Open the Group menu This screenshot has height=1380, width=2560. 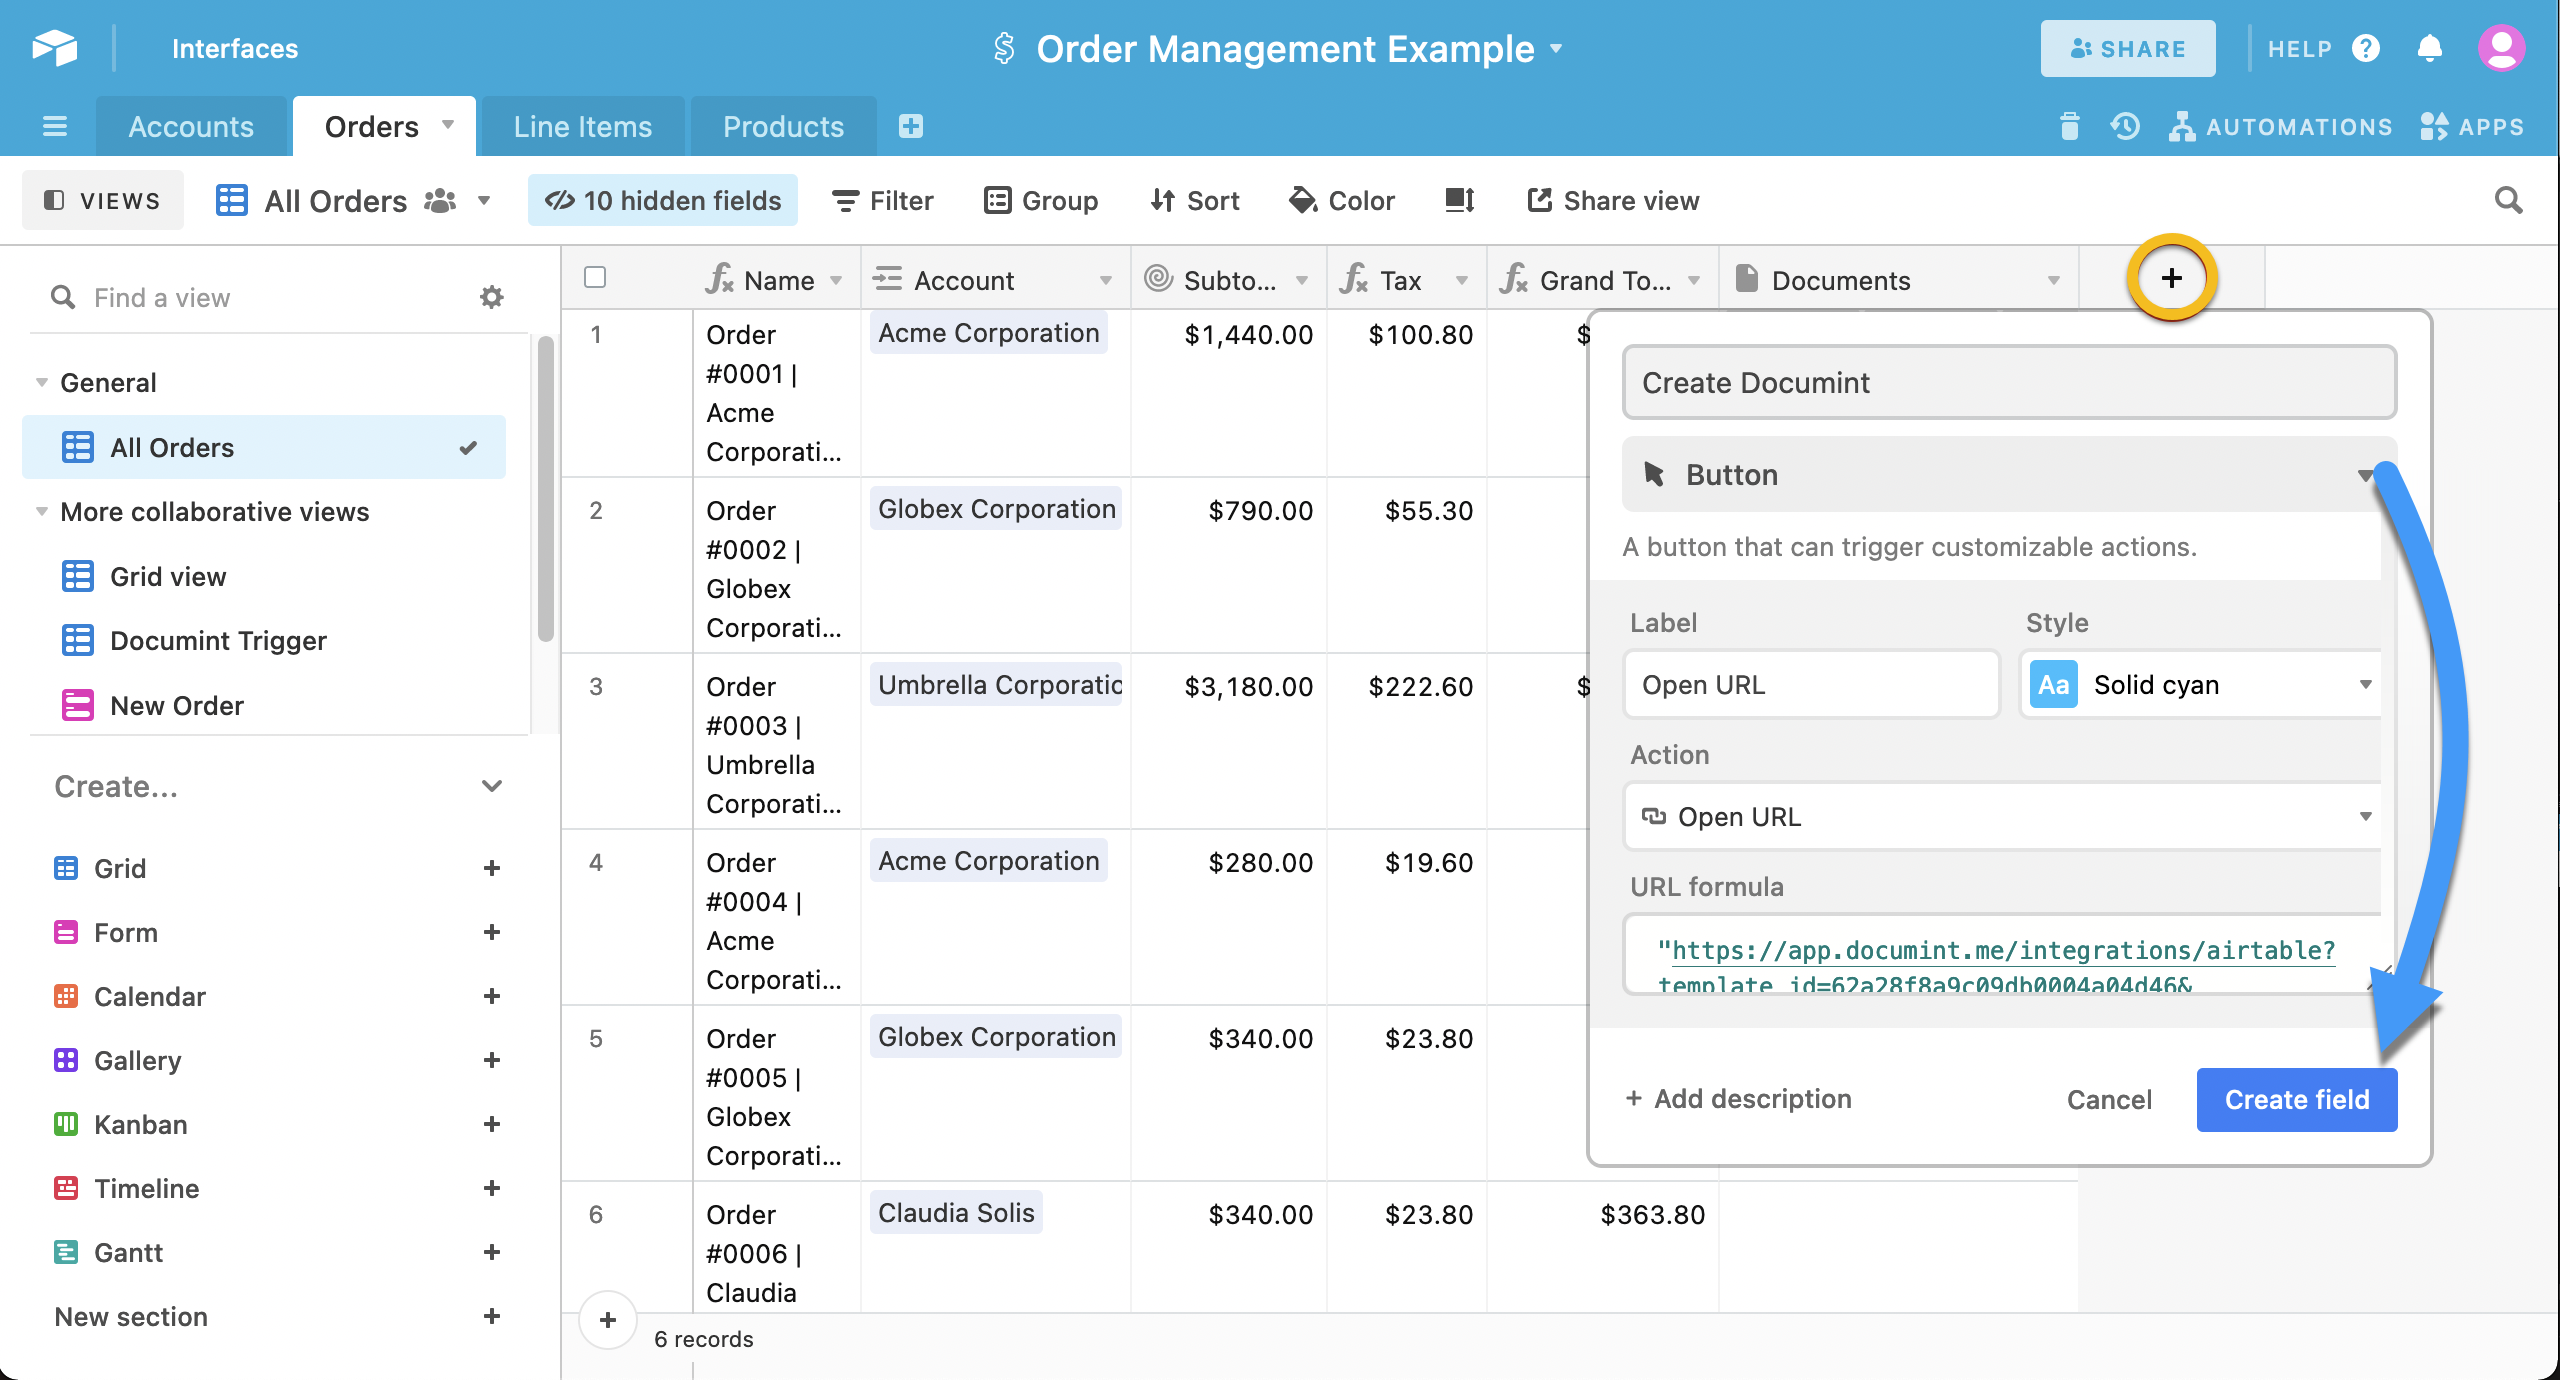pos(1041,200)
